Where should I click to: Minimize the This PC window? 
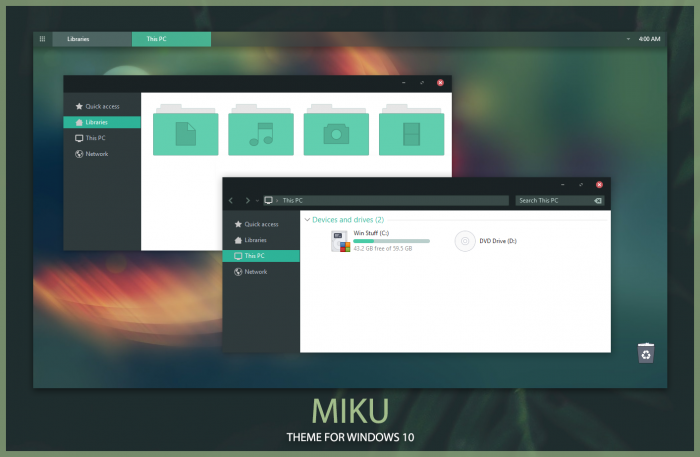pyautogui.click(x=562, y=184)
